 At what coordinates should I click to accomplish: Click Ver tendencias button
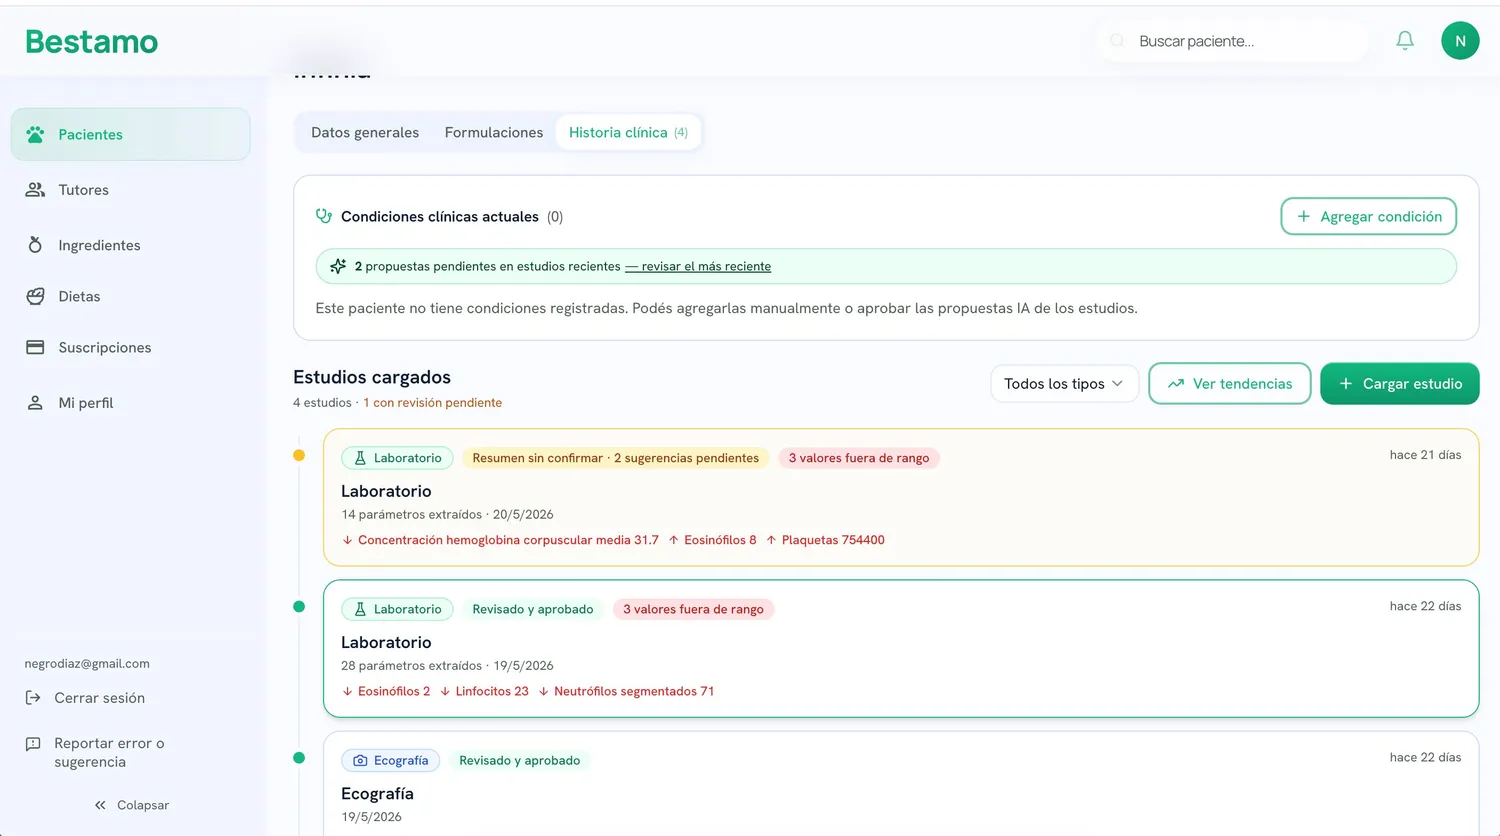(x=1229, y=384)
